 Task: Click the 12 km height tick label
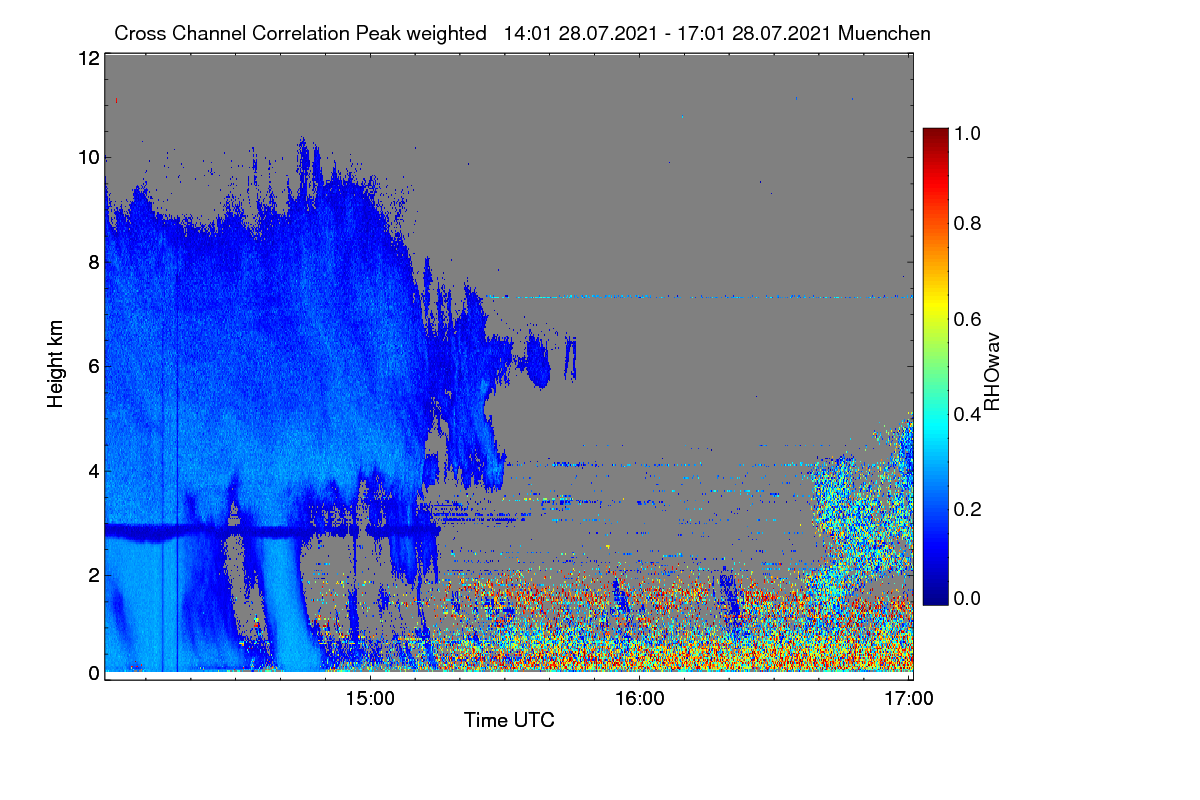click(88, 58)
